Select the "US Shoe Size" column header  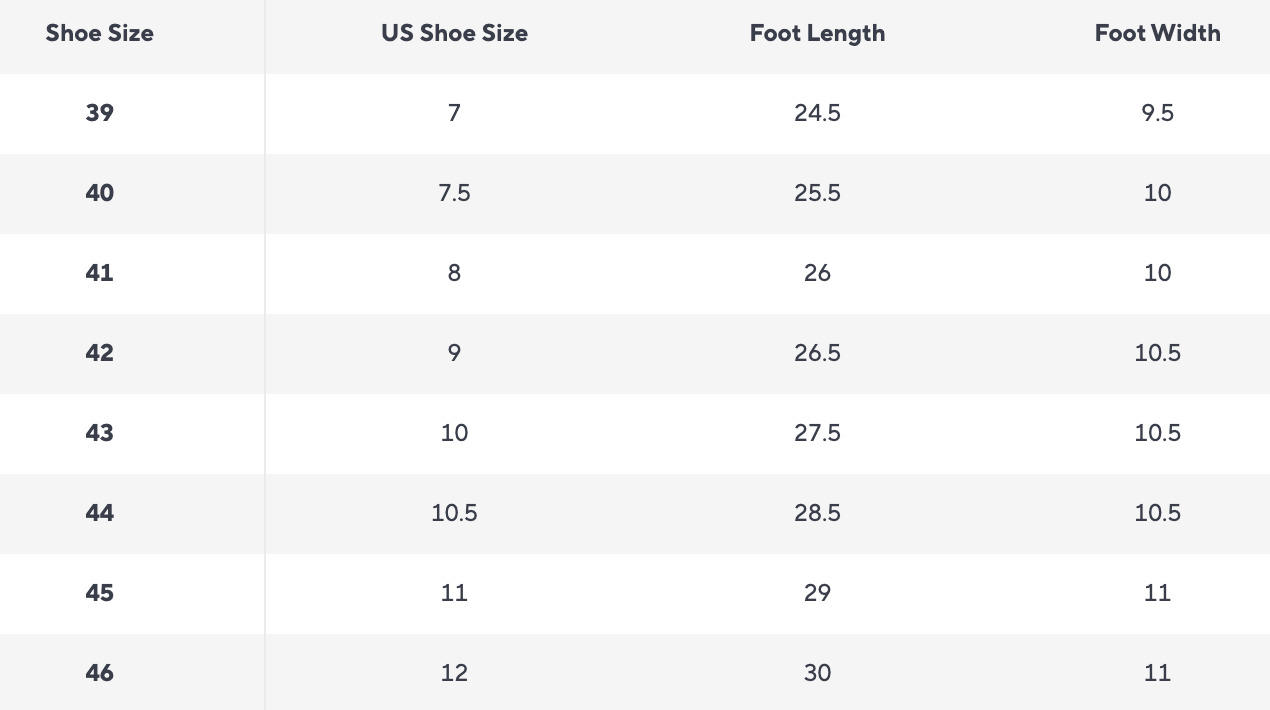pyautogui.click(x=454, y=33)
